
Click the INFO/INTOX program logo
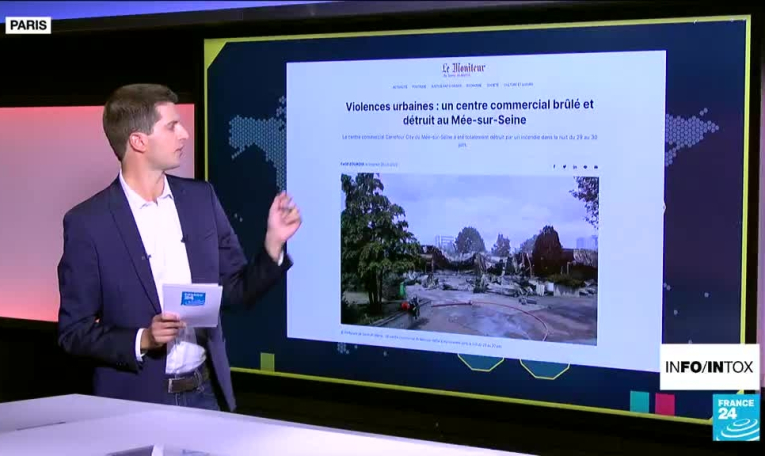click(709, 367)
